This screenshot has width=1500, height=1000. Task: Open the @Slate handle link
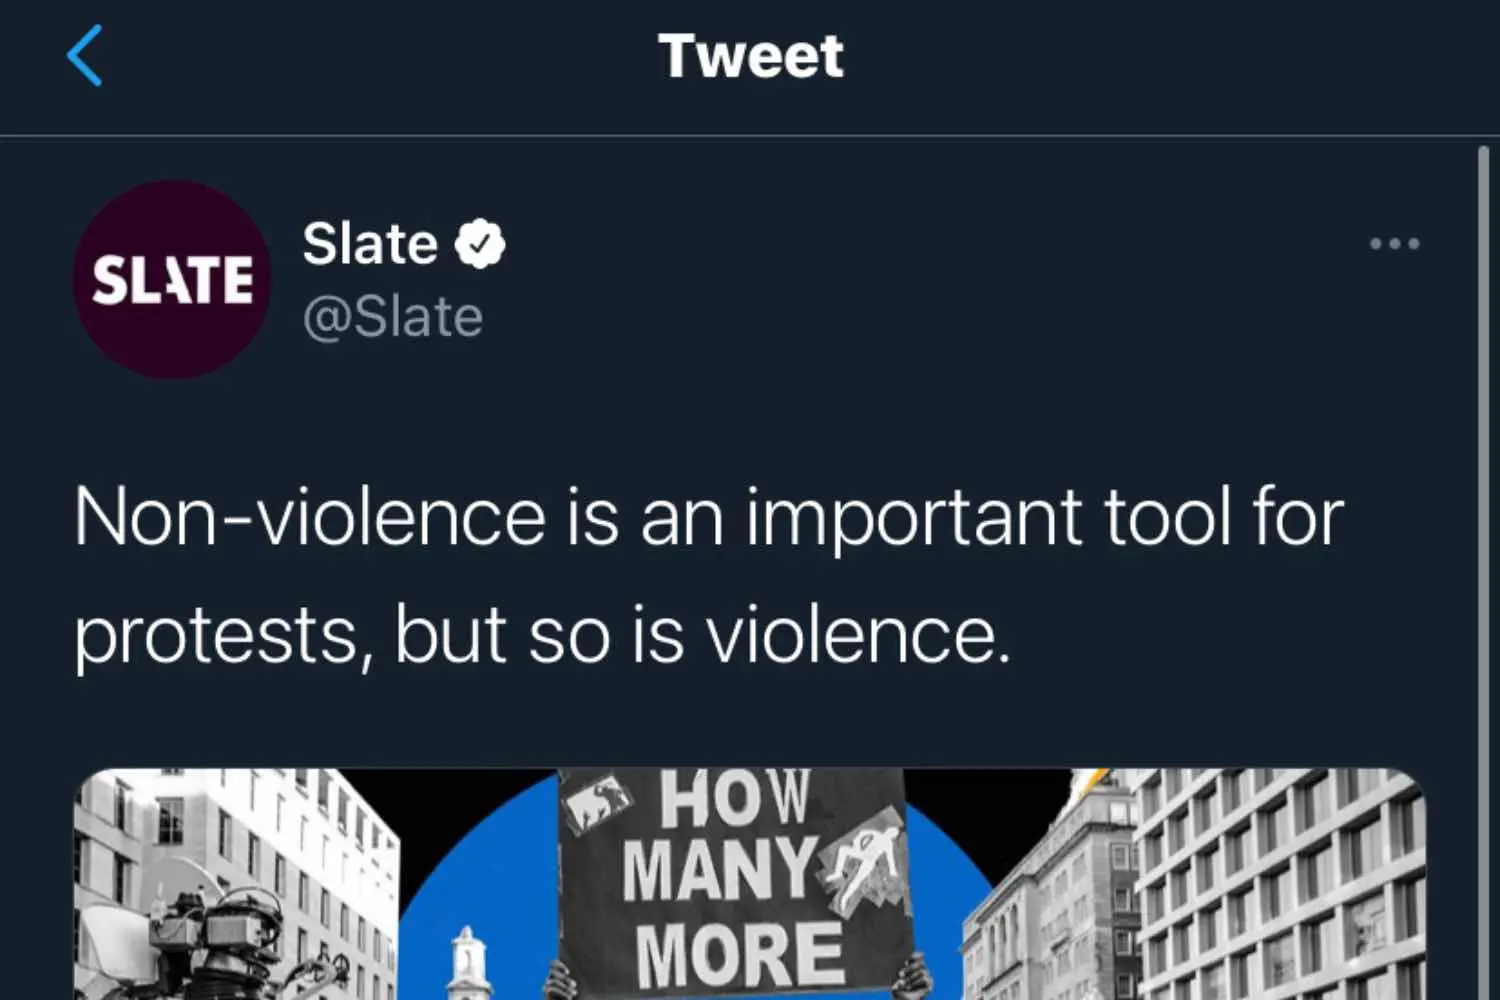coord(393,317)
